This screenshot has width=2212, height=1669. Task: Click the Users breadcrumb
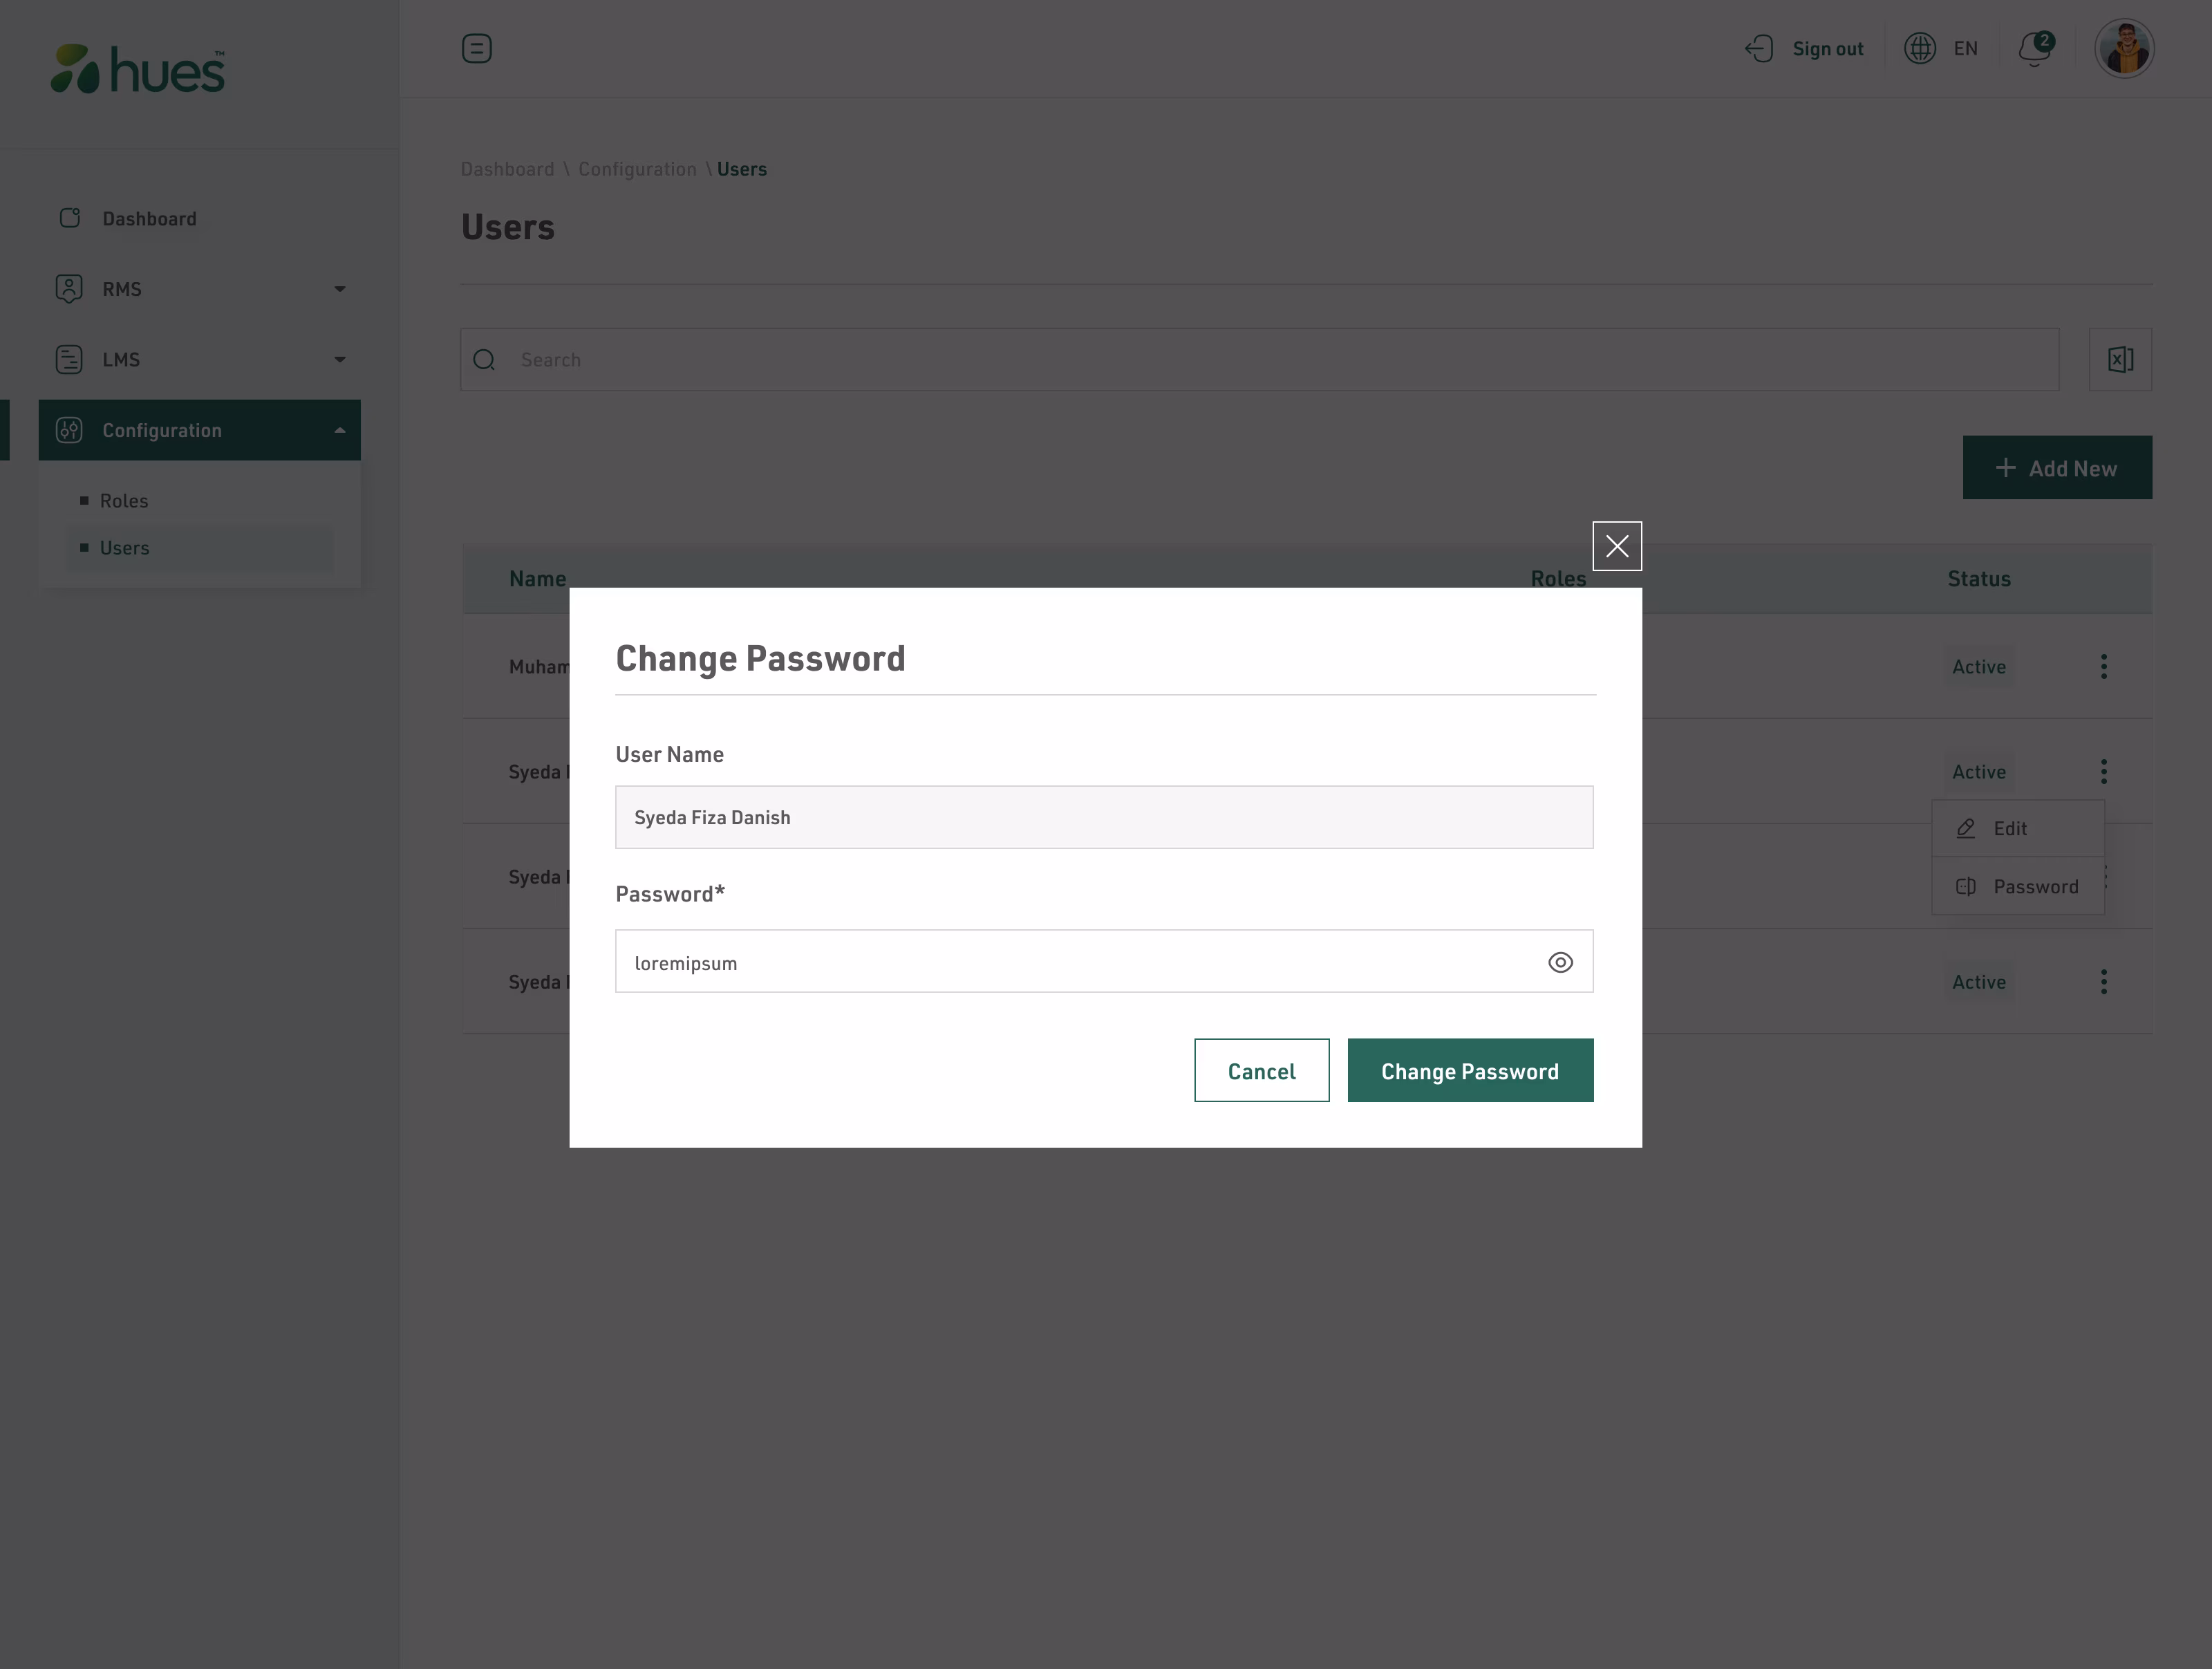pos(742,169)
